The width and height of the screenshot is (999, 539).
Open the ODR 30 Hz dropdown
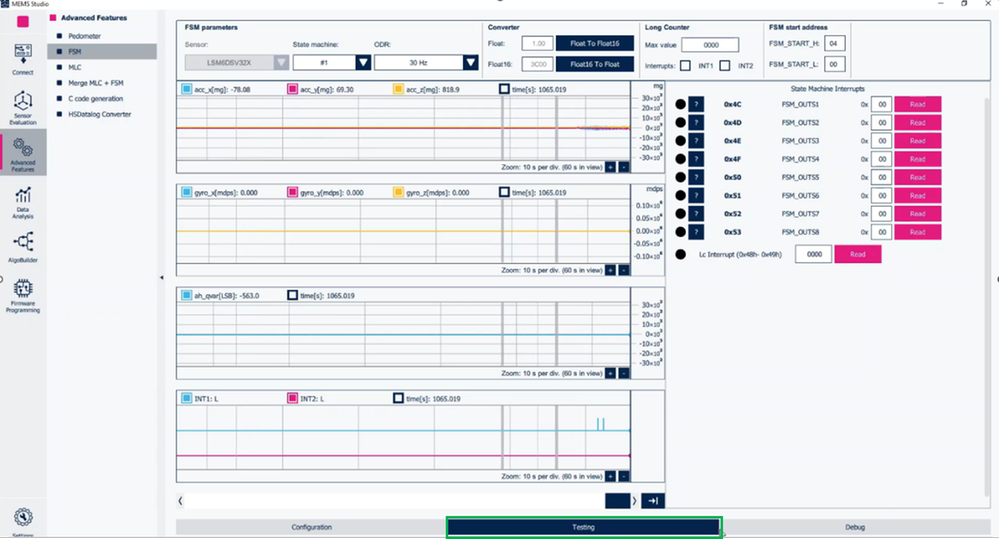point(426,62)
